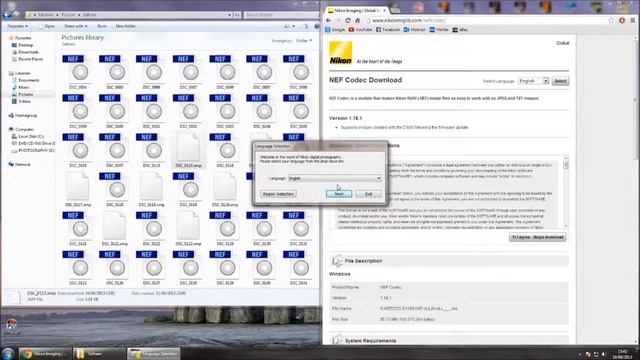Click the Explorer search box
Viewport: 640px width, 360px height.
tap(281, 15)
